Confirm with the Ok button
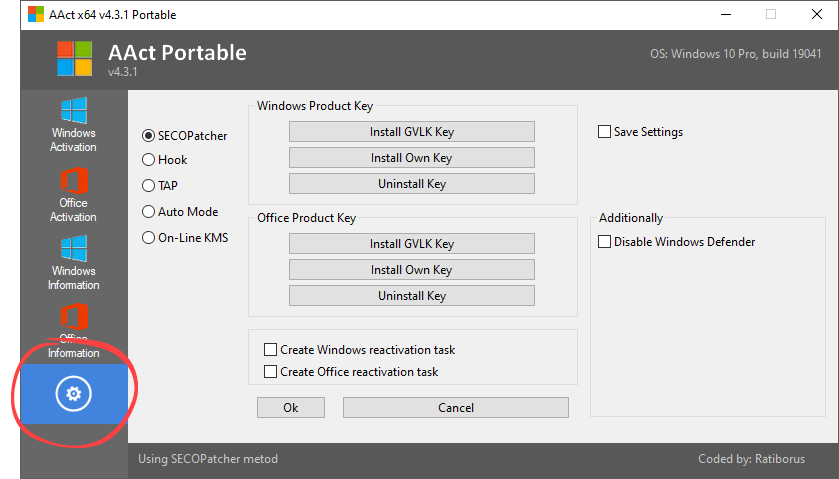This screenshot has width=839, height=479. tap(291, 408)
